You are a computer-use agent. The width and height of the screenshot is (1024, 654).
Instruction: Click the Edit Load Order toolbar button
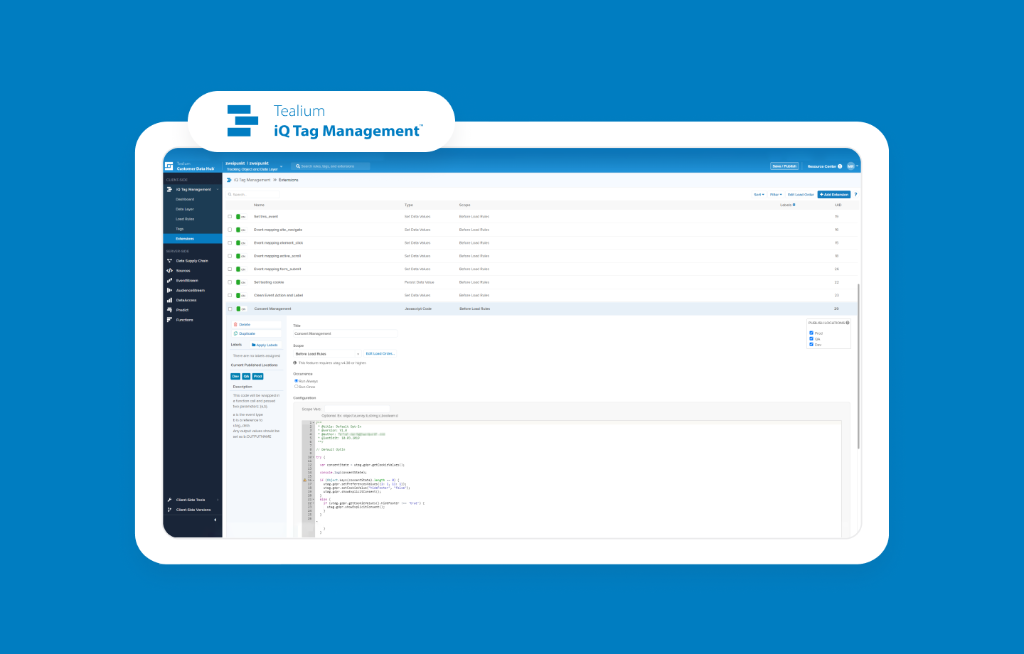[801, 195]
